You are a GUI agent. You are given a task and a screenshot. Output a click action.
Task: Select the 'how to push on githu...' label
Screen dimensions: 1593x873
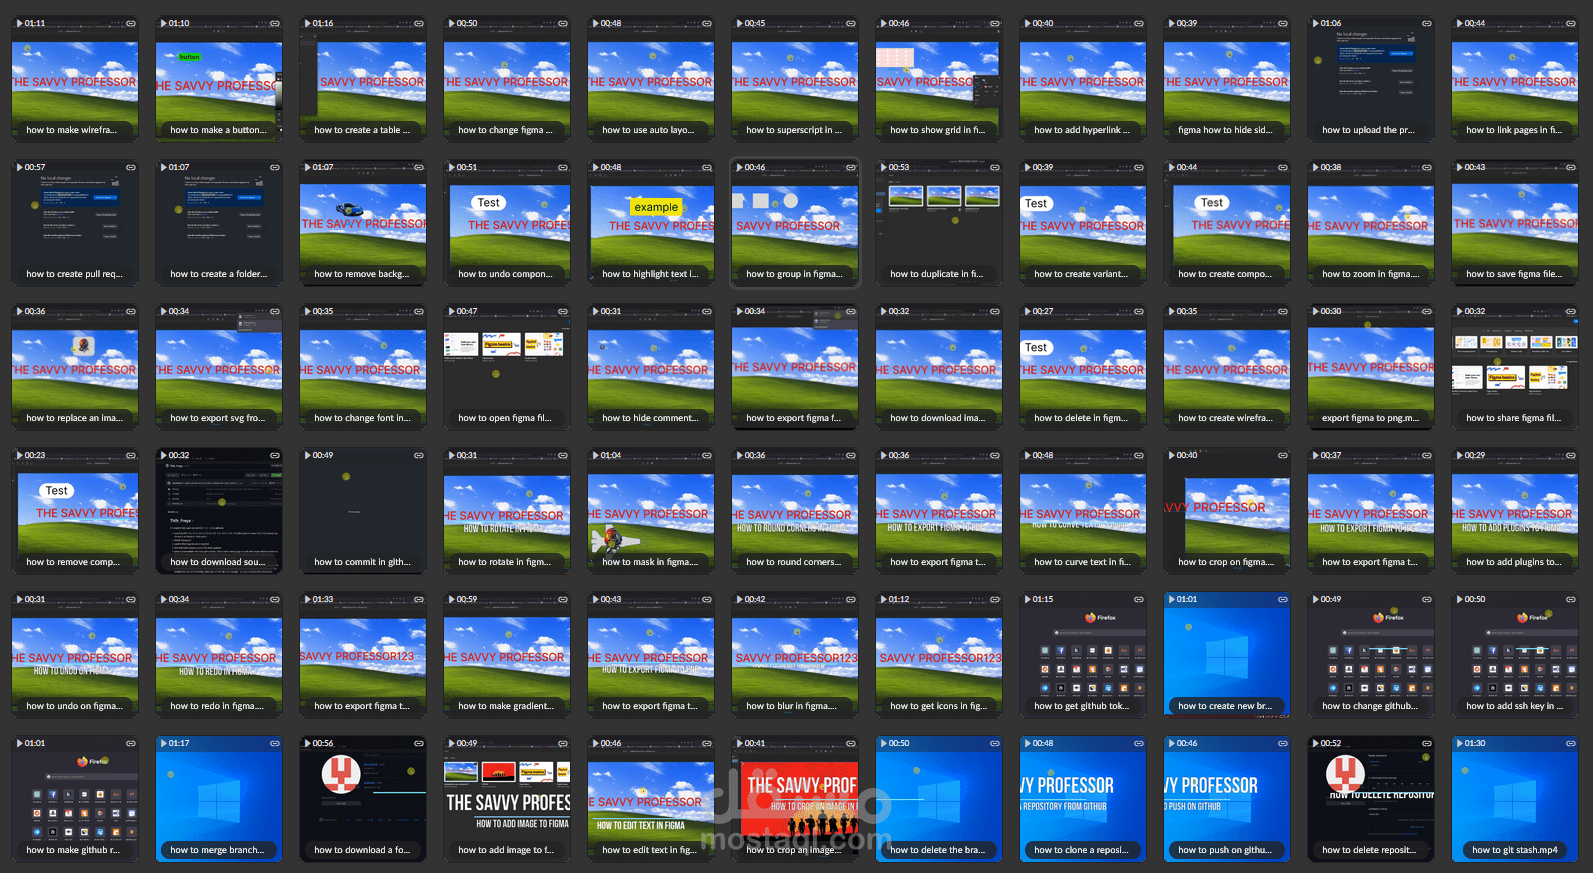[x=1225, y=850]
